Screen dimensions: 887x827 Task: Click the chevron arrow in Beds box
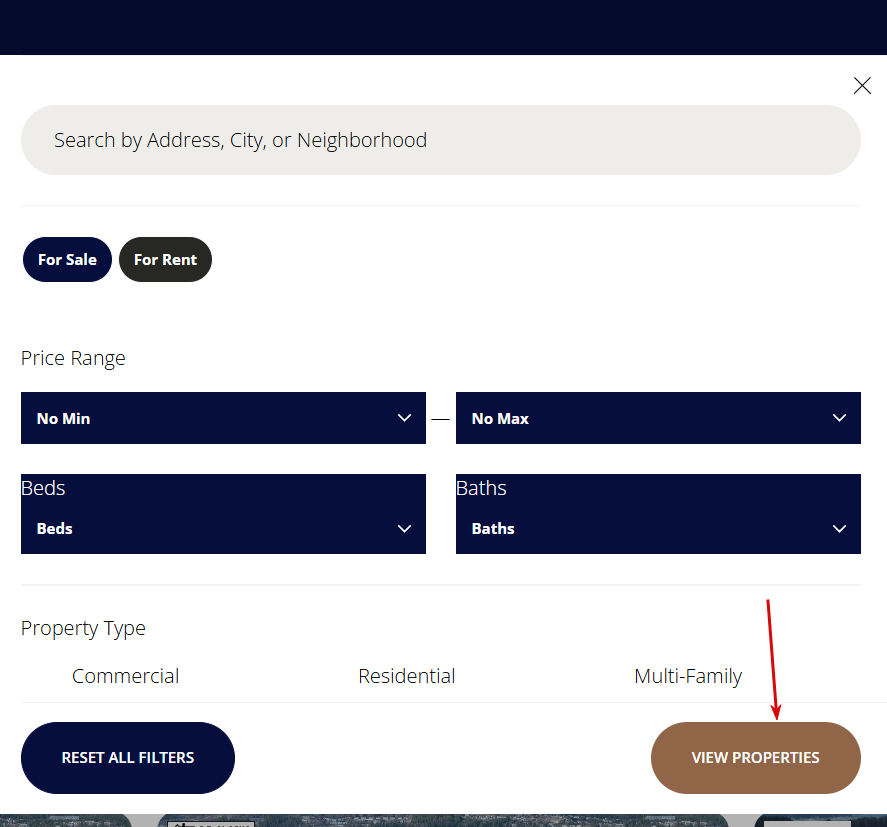[x=404, y=528]
